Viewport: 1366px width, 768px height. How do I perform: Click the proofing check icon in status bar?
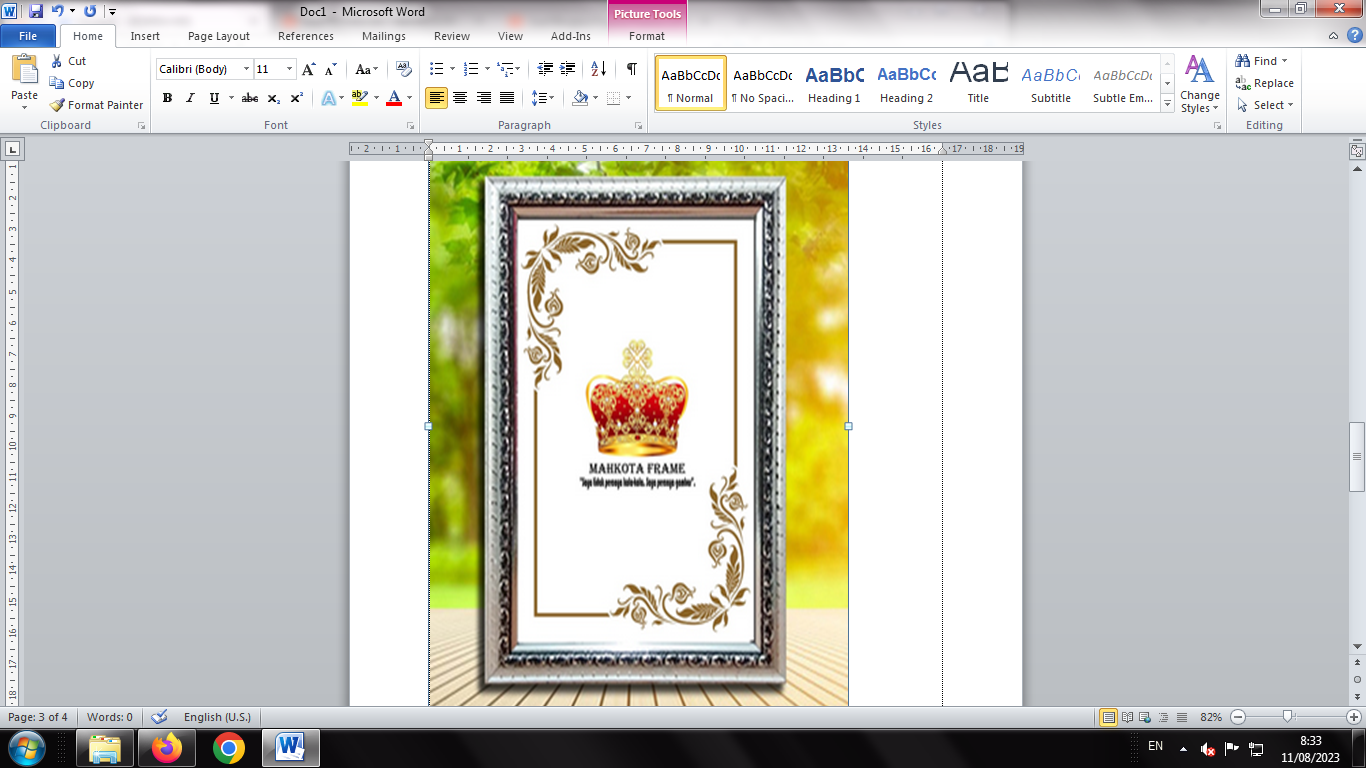159,717
